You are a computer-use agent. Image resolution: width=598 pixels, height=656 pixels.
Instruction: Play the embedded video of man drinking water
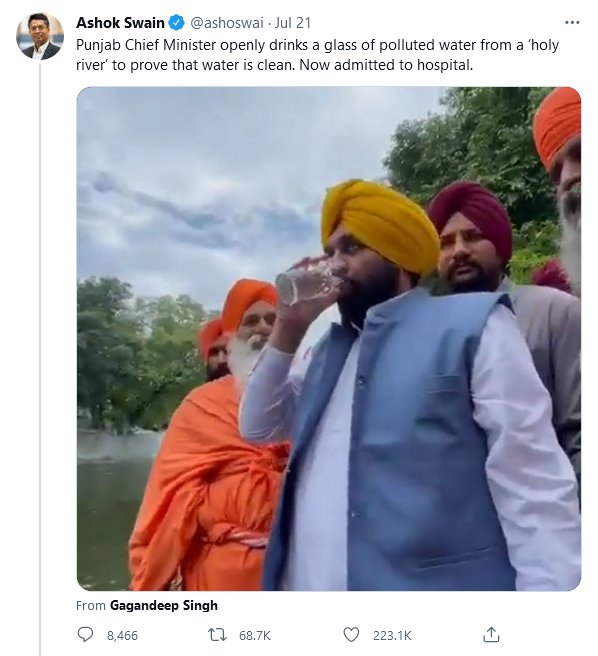tap(329, 339)
